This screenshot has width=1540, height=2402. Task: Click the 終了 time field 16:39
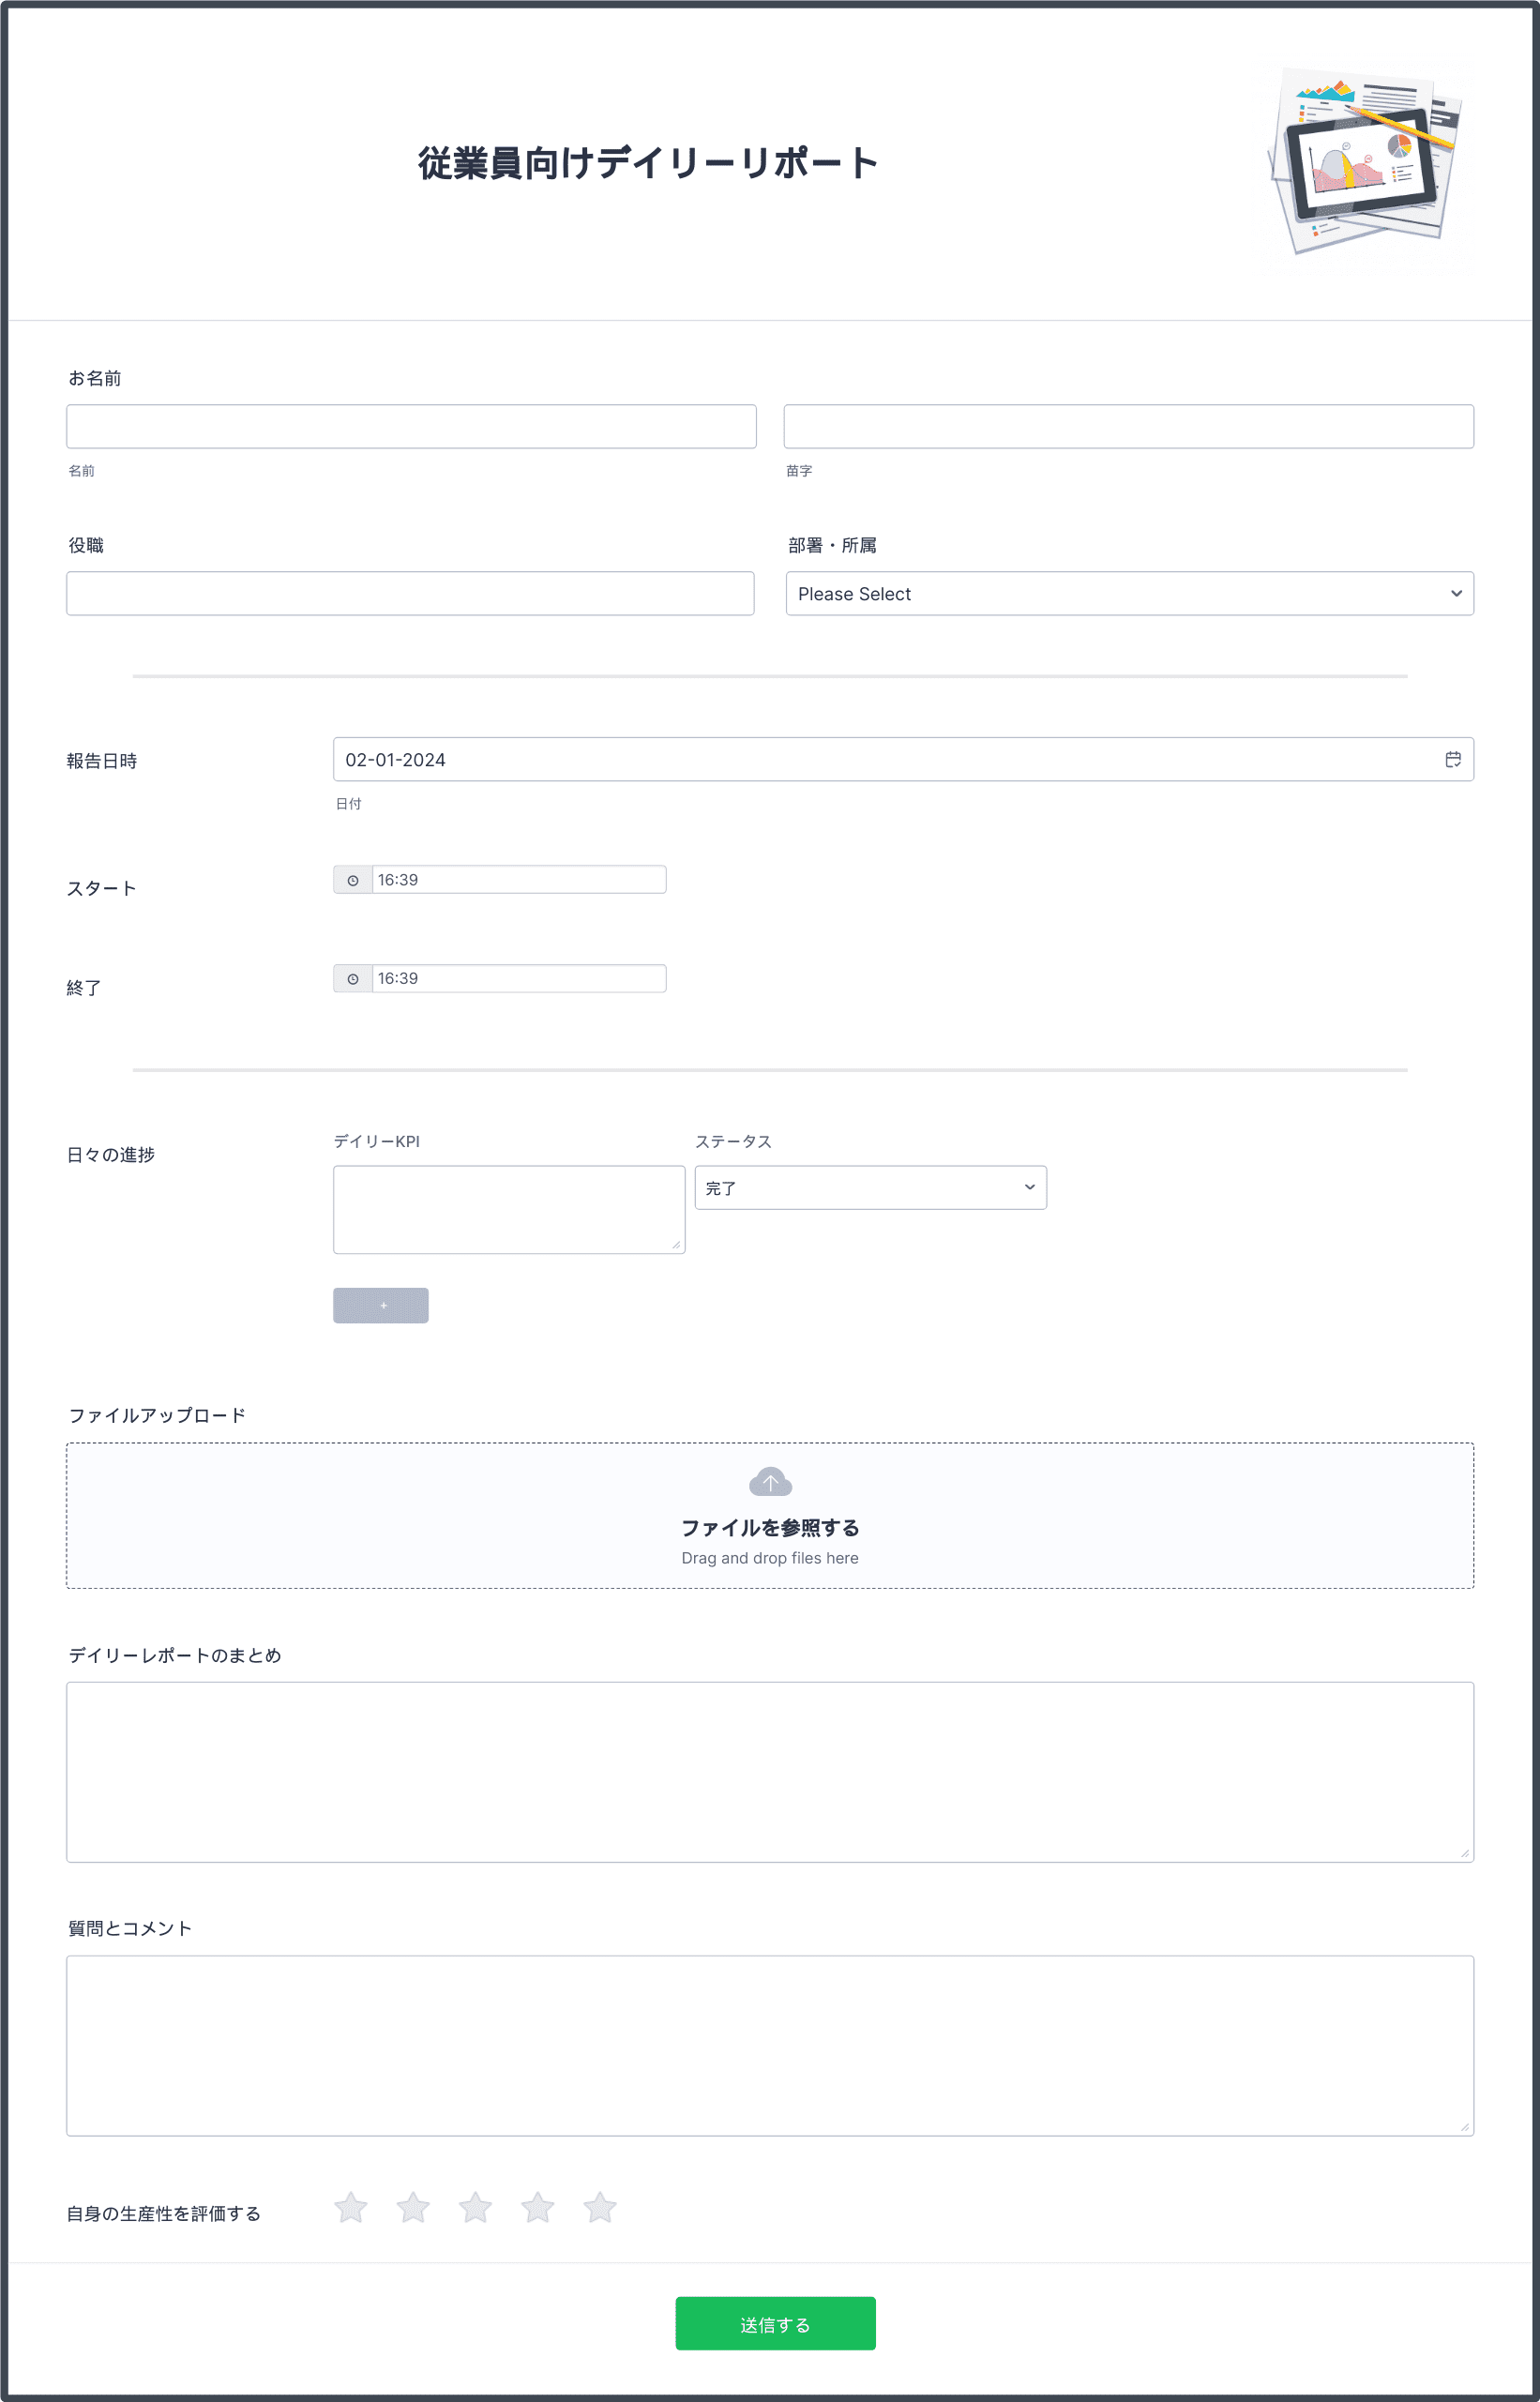pos(519,979)
